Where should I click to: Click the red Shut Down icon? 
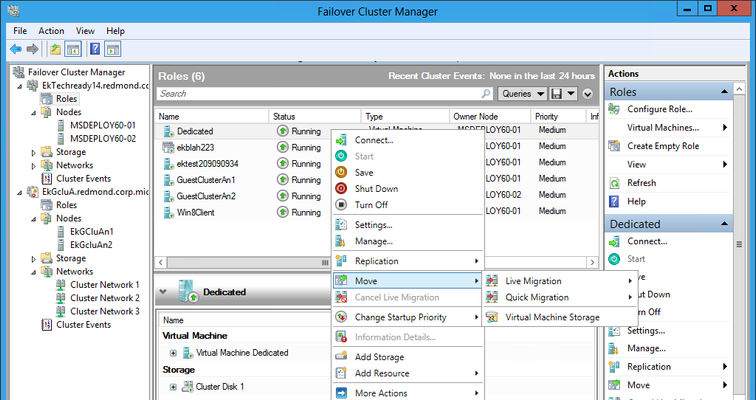click(x=341, y=188)
